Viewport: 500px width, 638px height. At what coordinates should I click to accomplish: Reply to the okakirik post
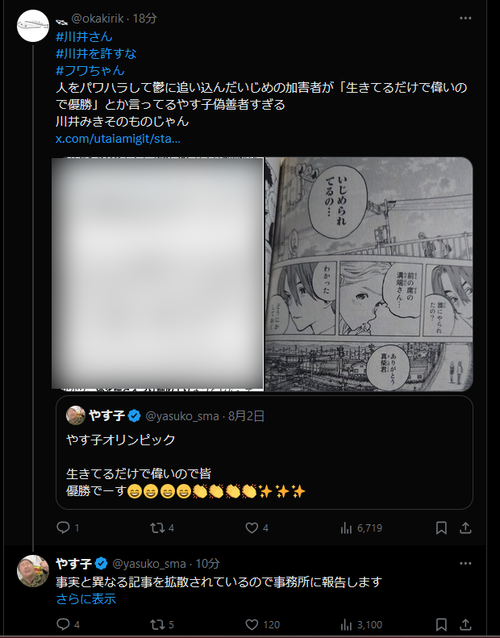68,528
